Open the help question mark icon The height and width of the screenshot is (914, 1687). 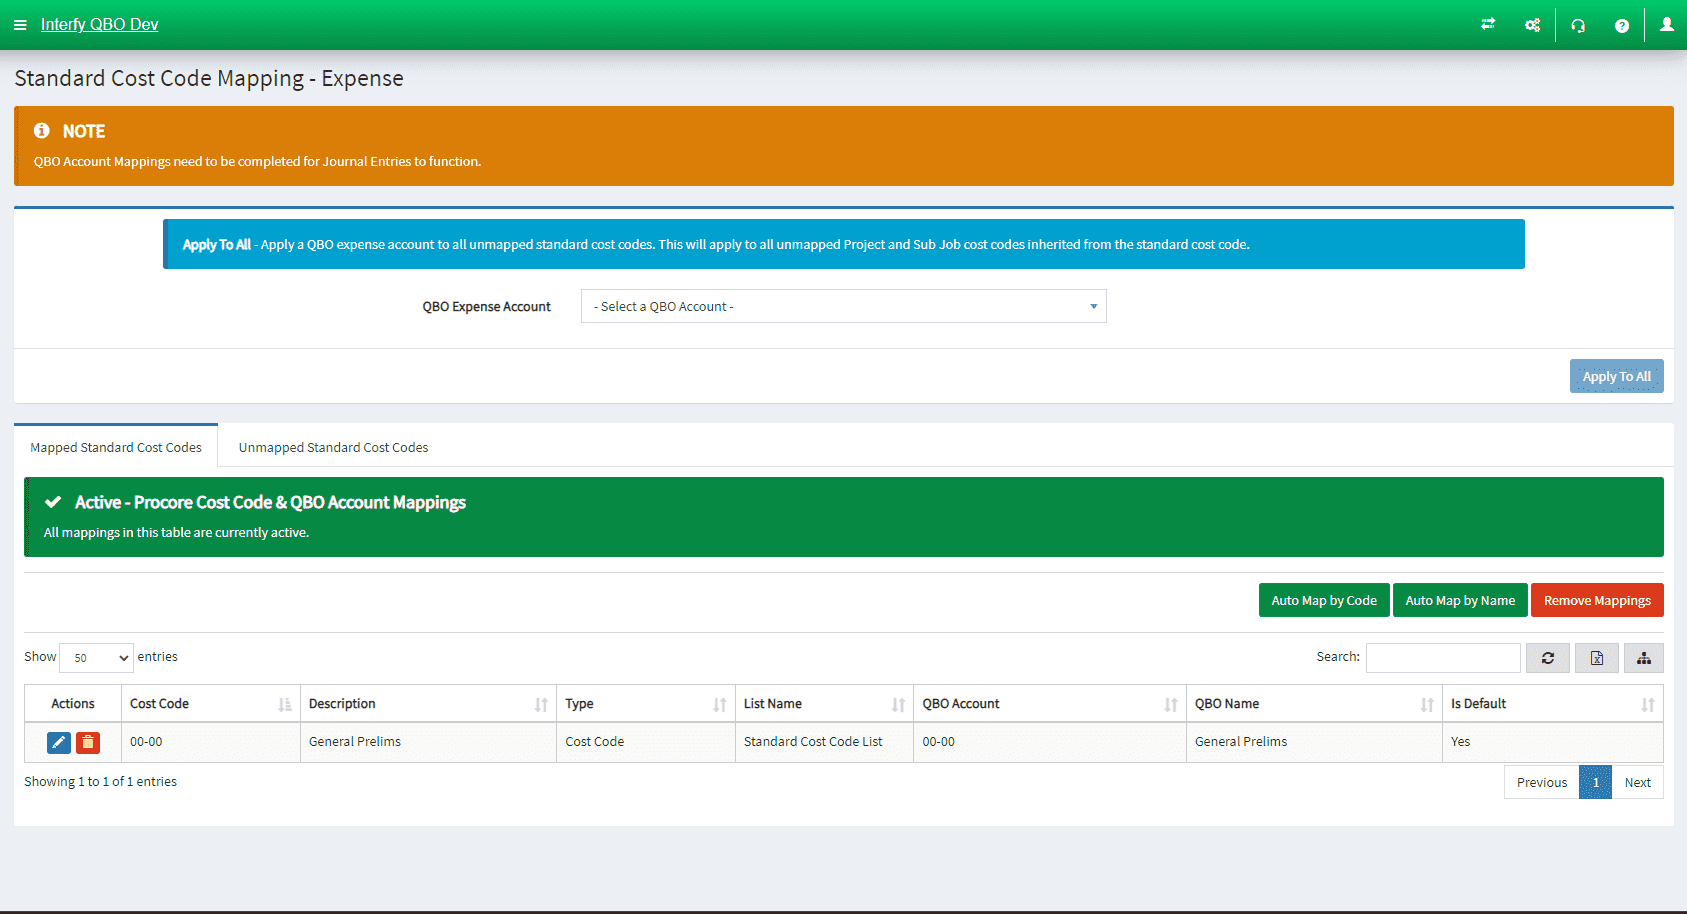click(x=1622, y=24)
